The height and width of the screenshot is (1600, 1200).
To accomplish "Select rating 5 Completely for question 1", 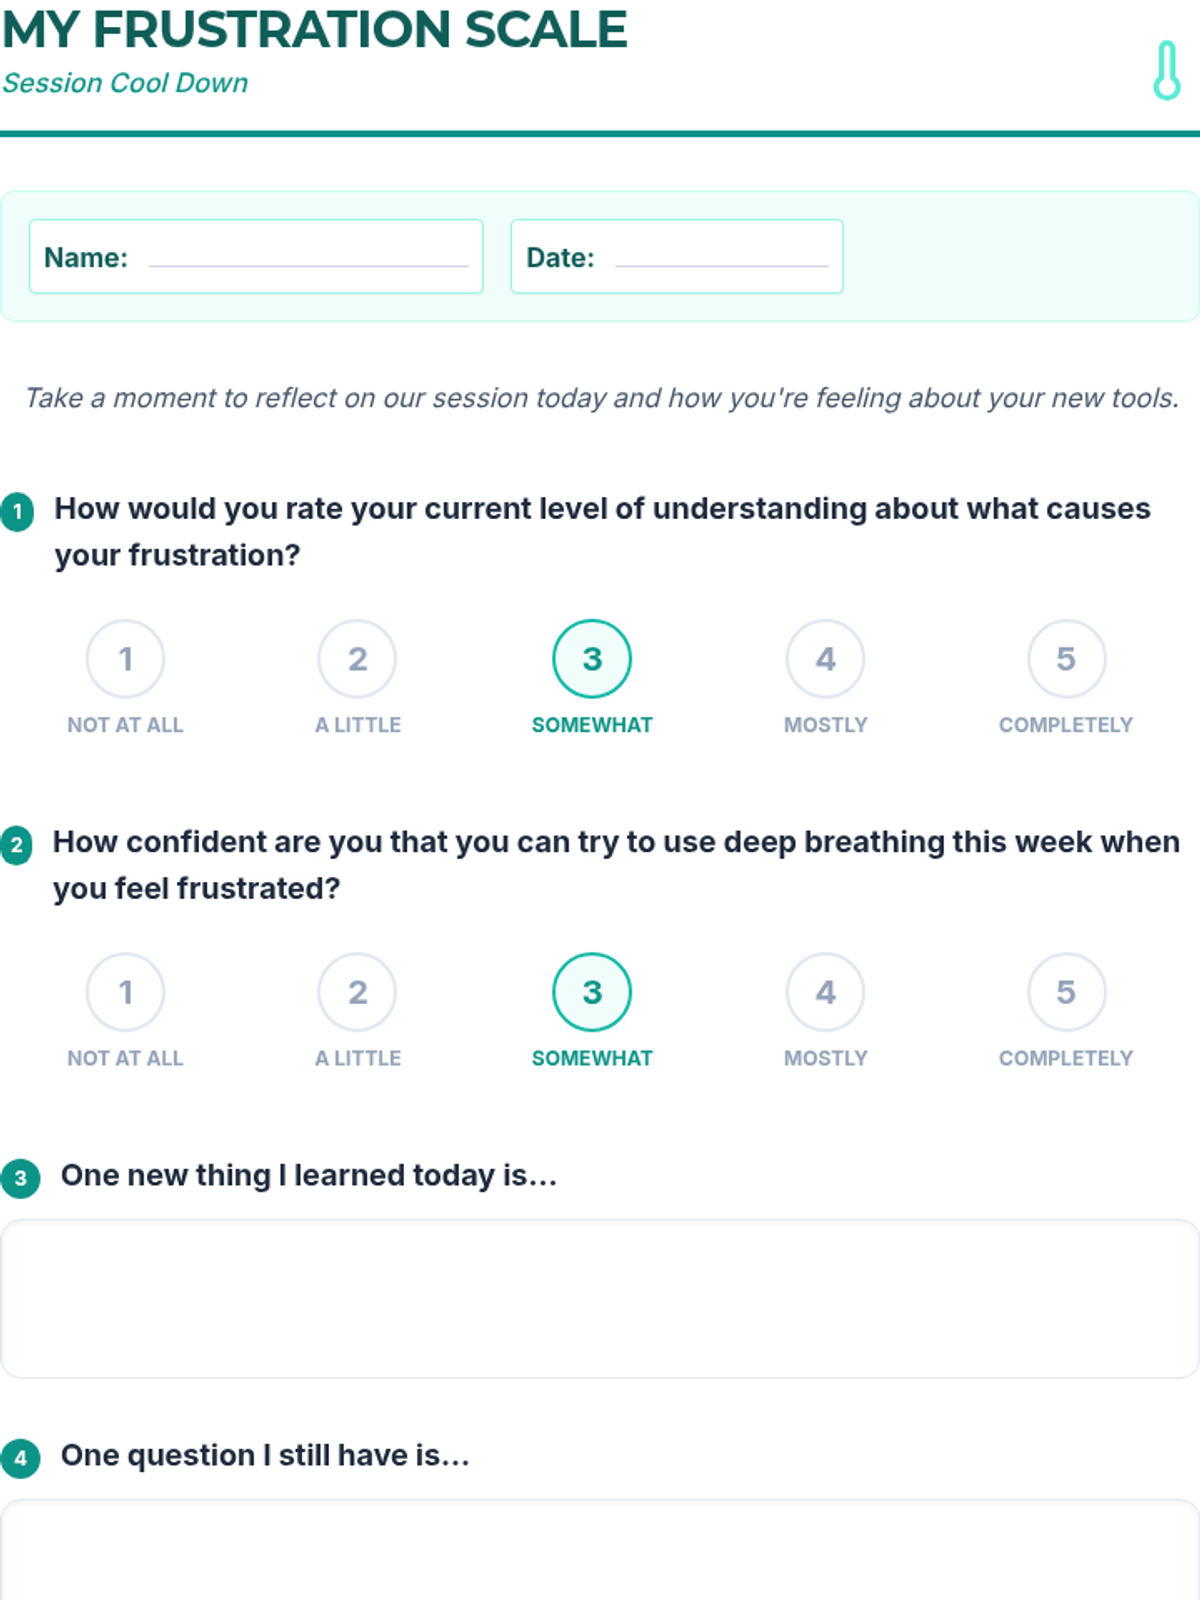I will coord(1066,659).
